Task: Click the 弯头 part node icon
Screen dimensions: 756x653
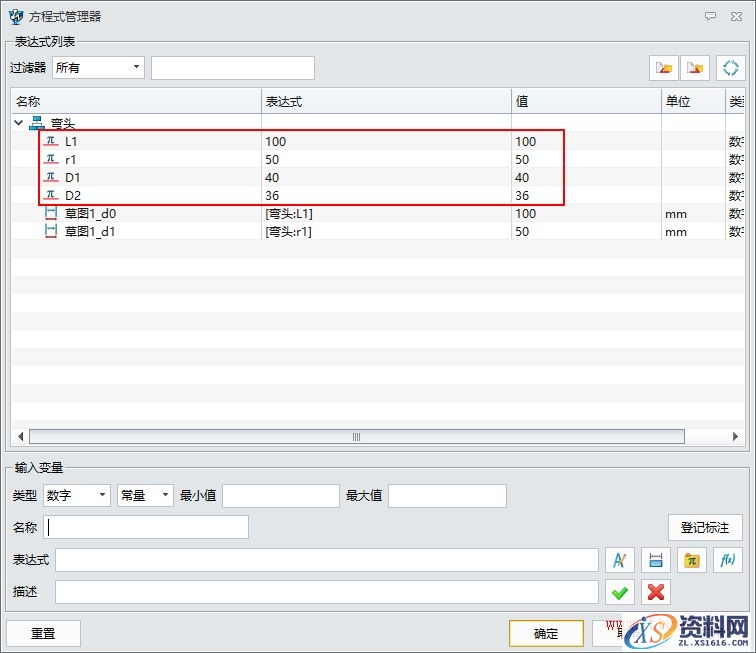Action: (x=37, y=123)
